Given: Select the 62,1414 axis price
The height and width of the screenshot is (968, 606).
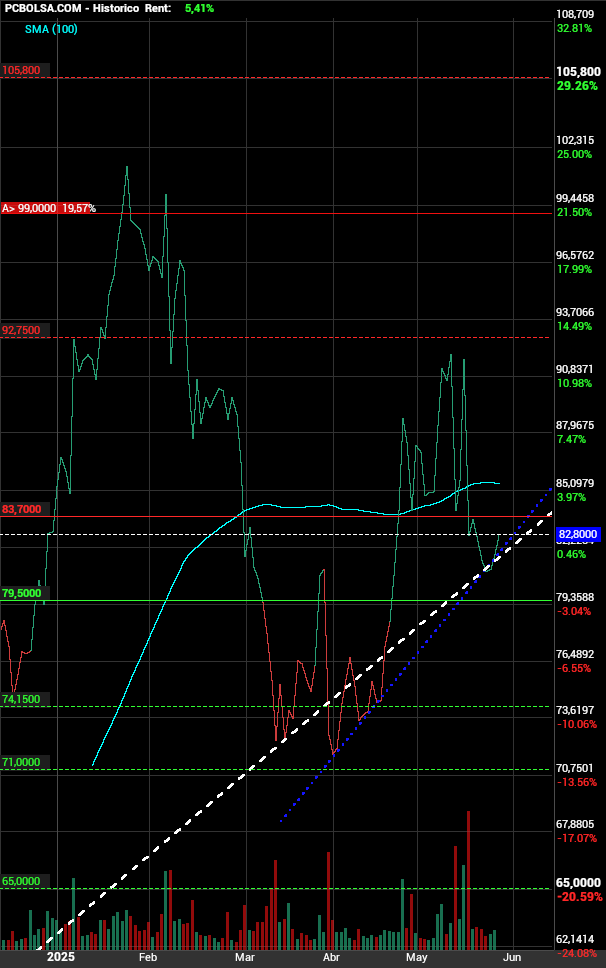Looking at the screenshot, I should pyautogui.click(x=575, y=940).
